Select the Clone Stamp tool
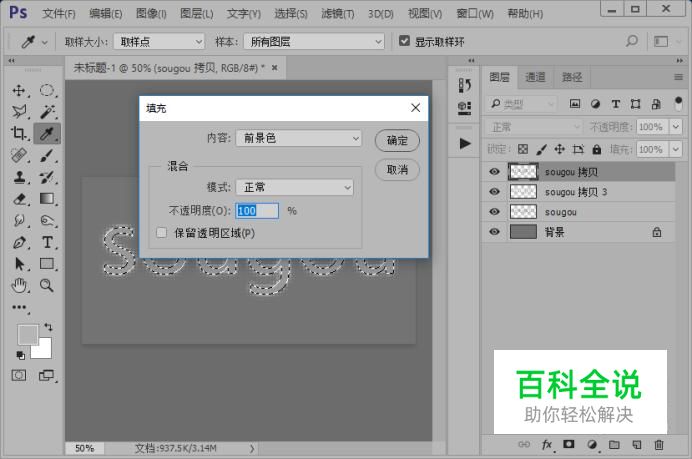Image resolution: width=692 pixels, height=459 pixels. coord(19,177)
